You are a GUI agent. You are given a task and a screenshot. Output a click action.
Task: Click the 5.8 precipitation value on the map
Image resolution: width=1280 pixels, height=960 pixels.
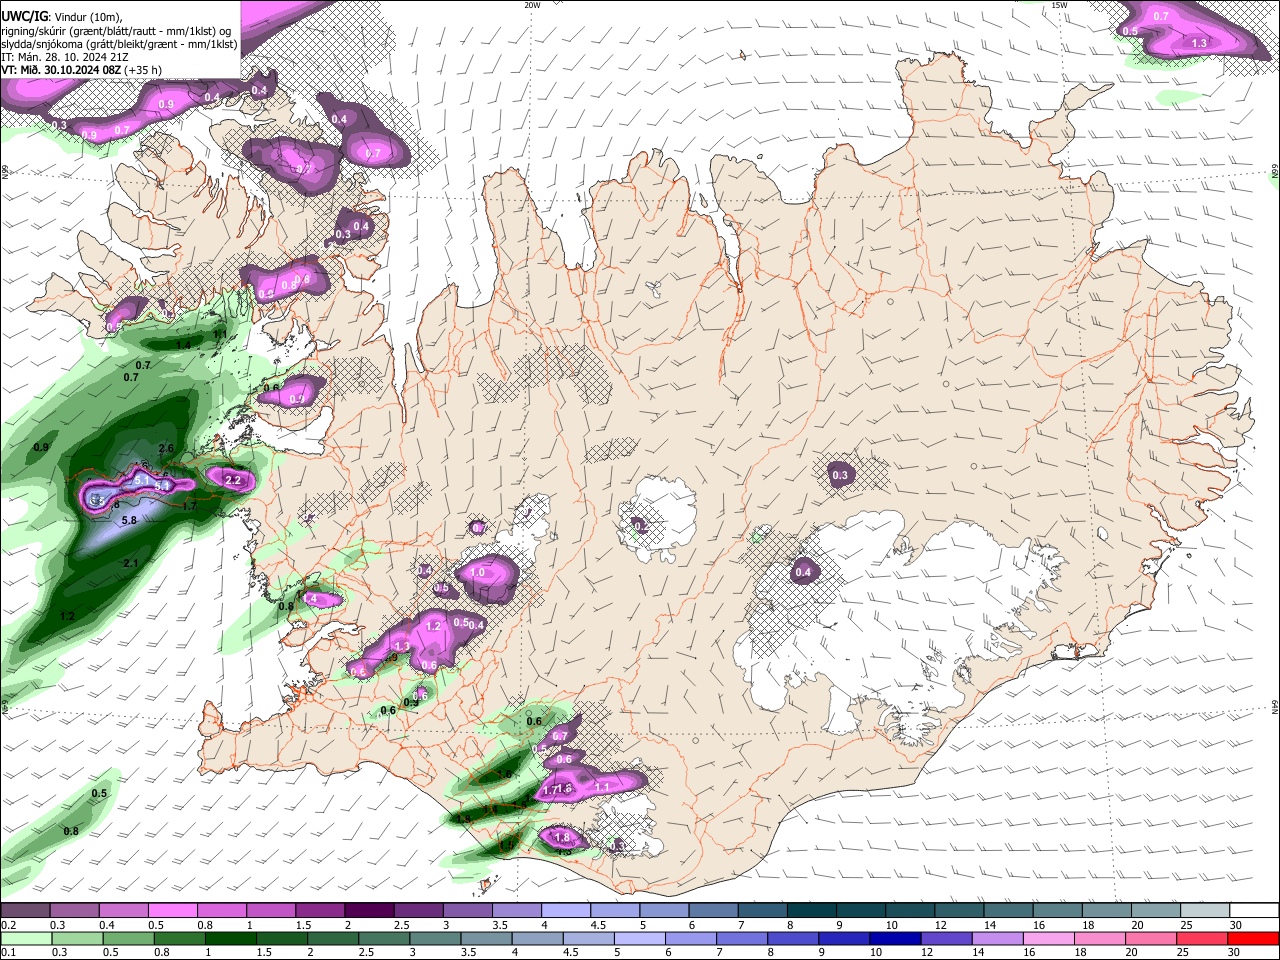129,521
